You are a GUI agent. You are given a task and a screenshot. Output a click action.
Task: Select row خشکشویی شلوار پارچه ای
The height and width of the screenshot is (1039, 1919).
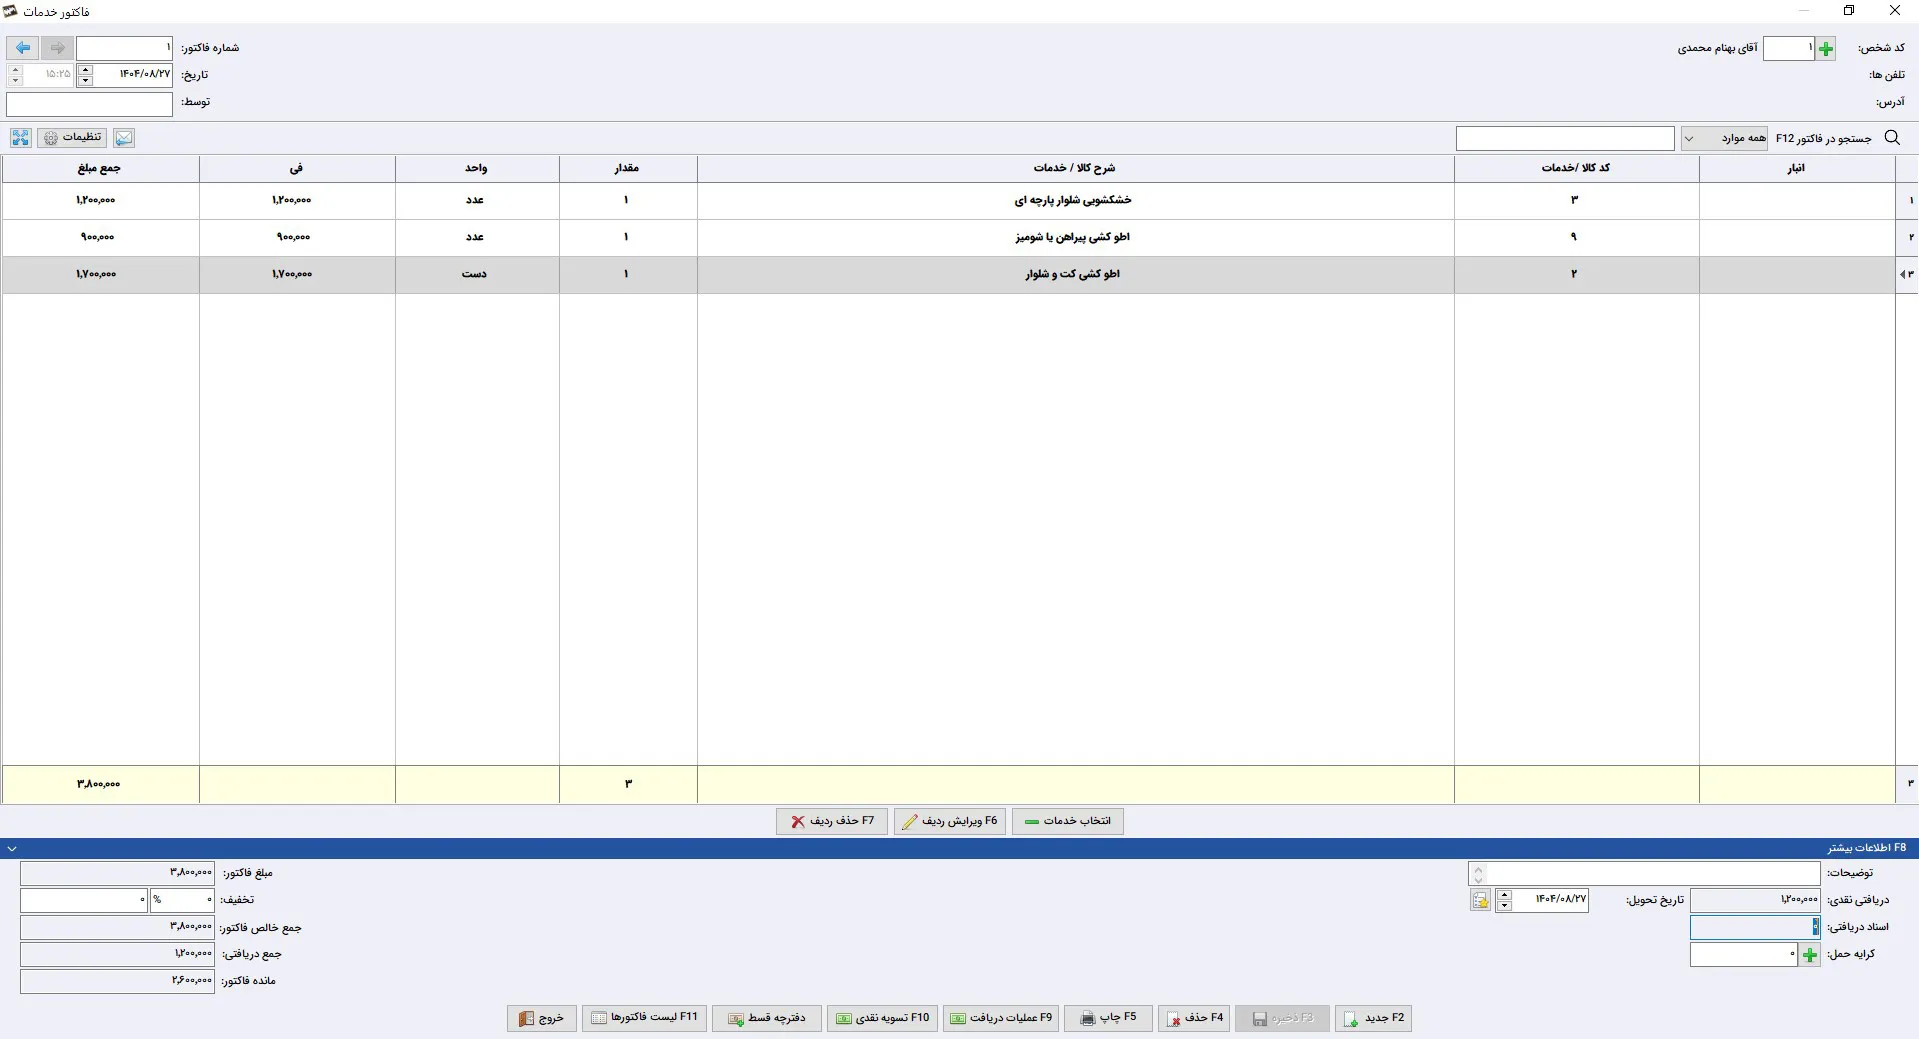[959, 201]
